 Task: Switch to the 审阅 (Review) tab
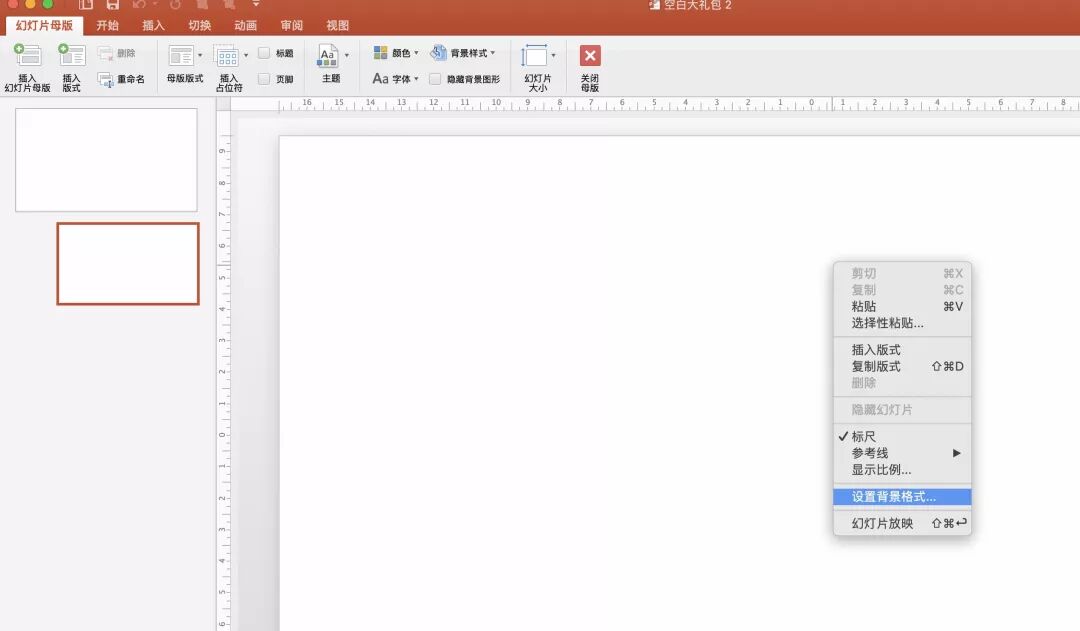(x=292, y=25)
